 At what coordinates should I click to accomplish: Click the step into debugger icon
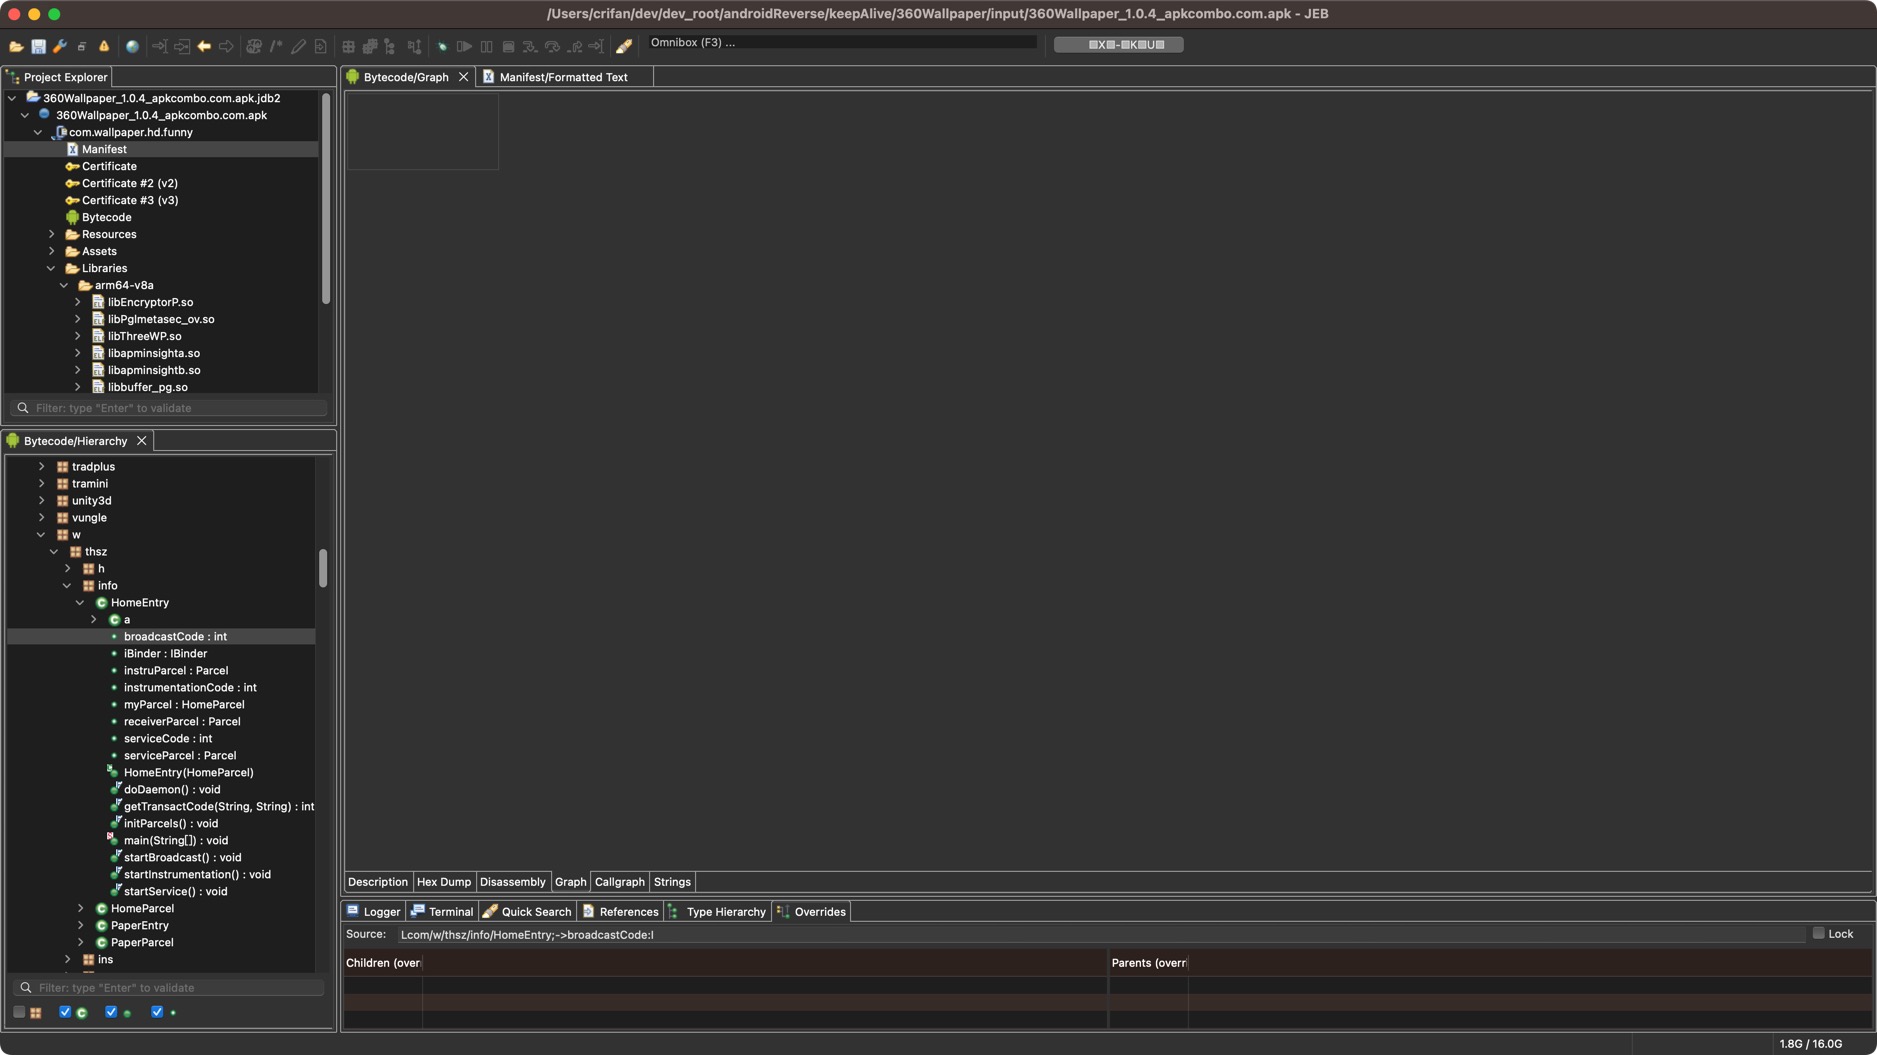coord(530,46)
